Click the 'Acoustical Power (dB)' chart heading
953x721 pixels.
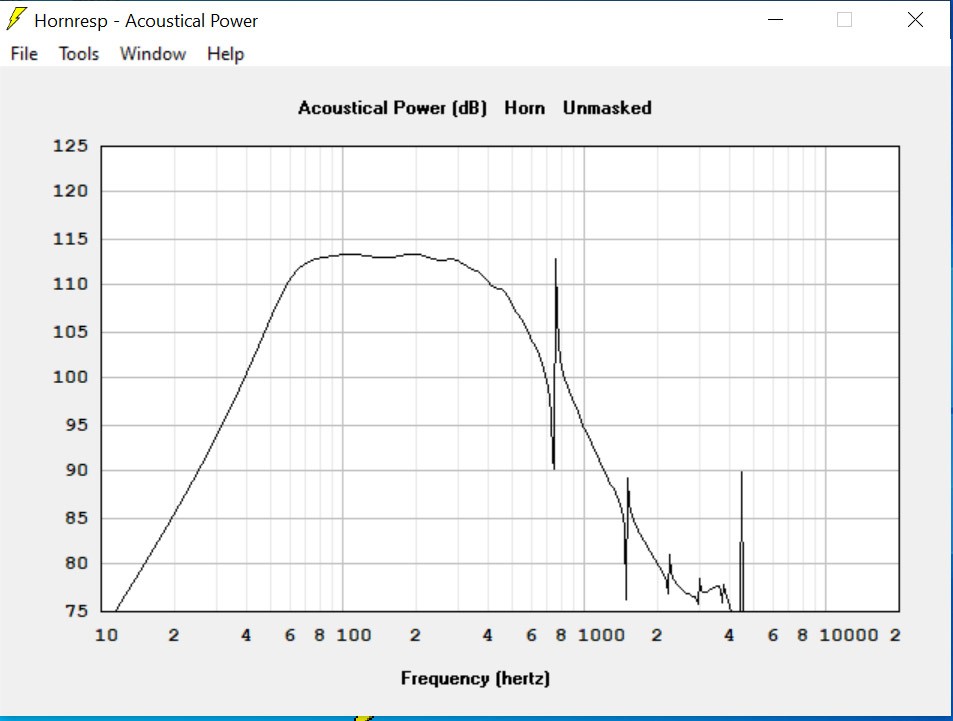pyautogui.click(x=392, y=108)
